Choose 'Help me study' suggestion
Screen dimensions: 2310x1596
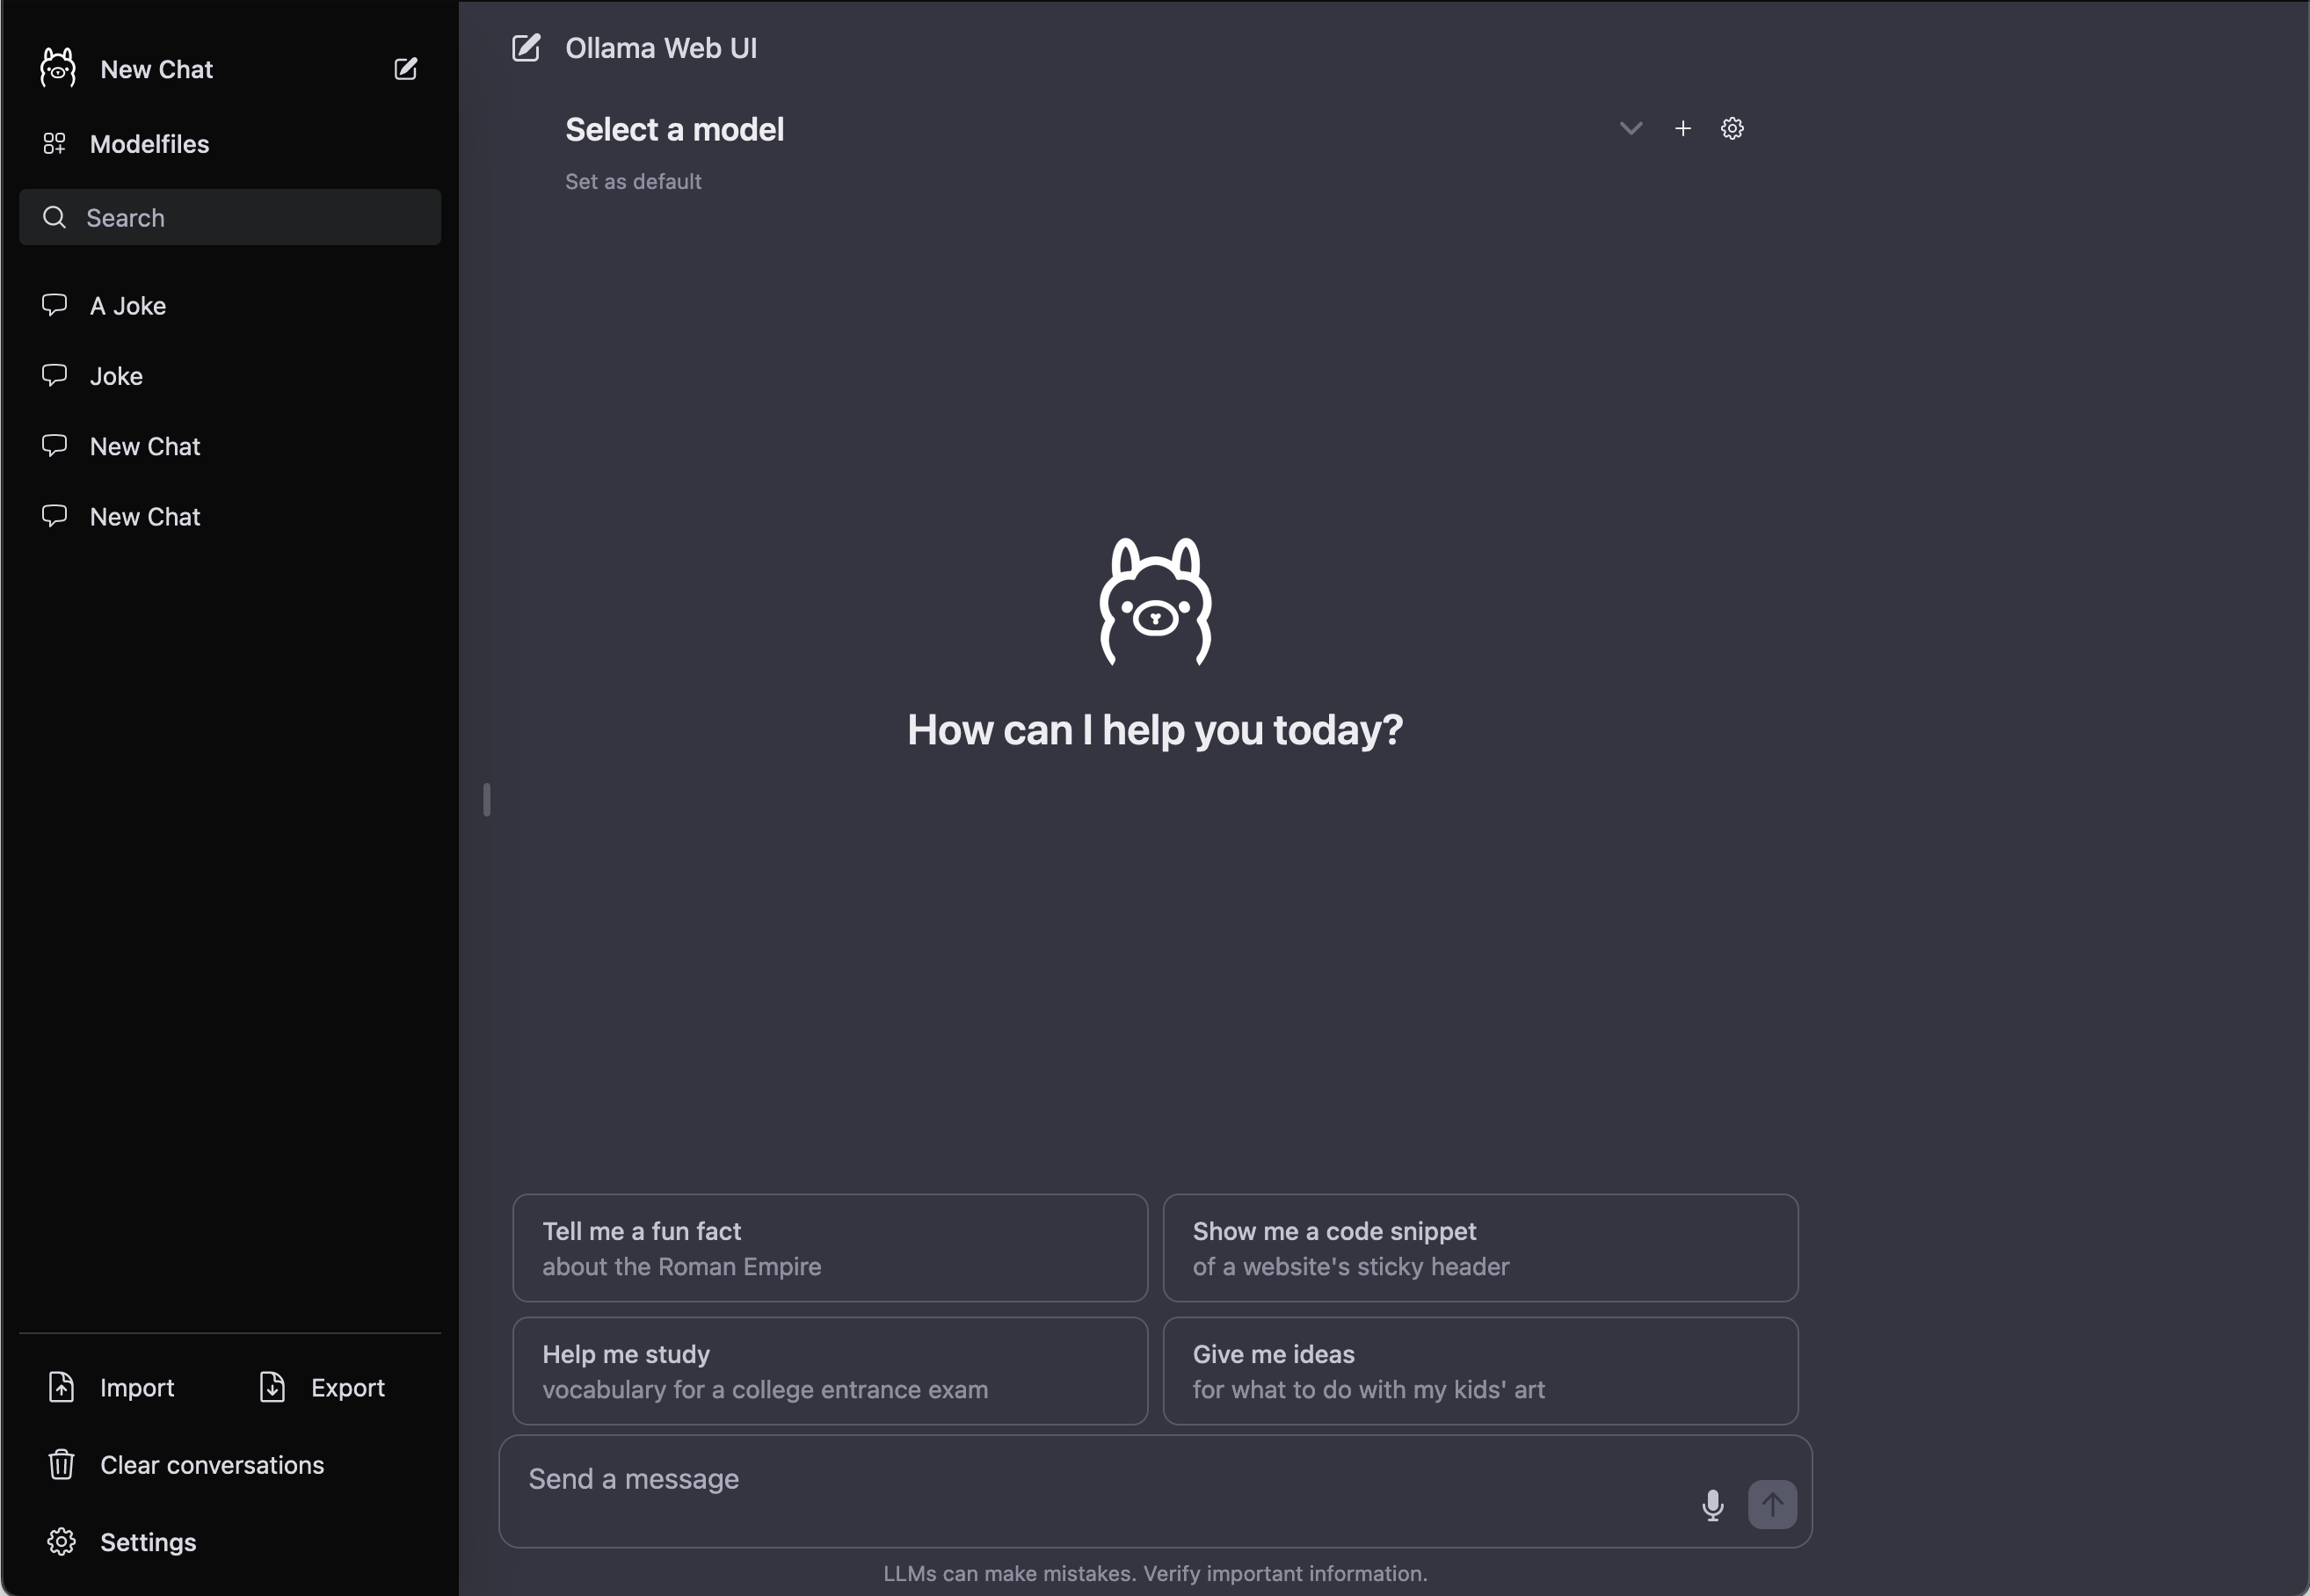click(x=830, y=1371)
